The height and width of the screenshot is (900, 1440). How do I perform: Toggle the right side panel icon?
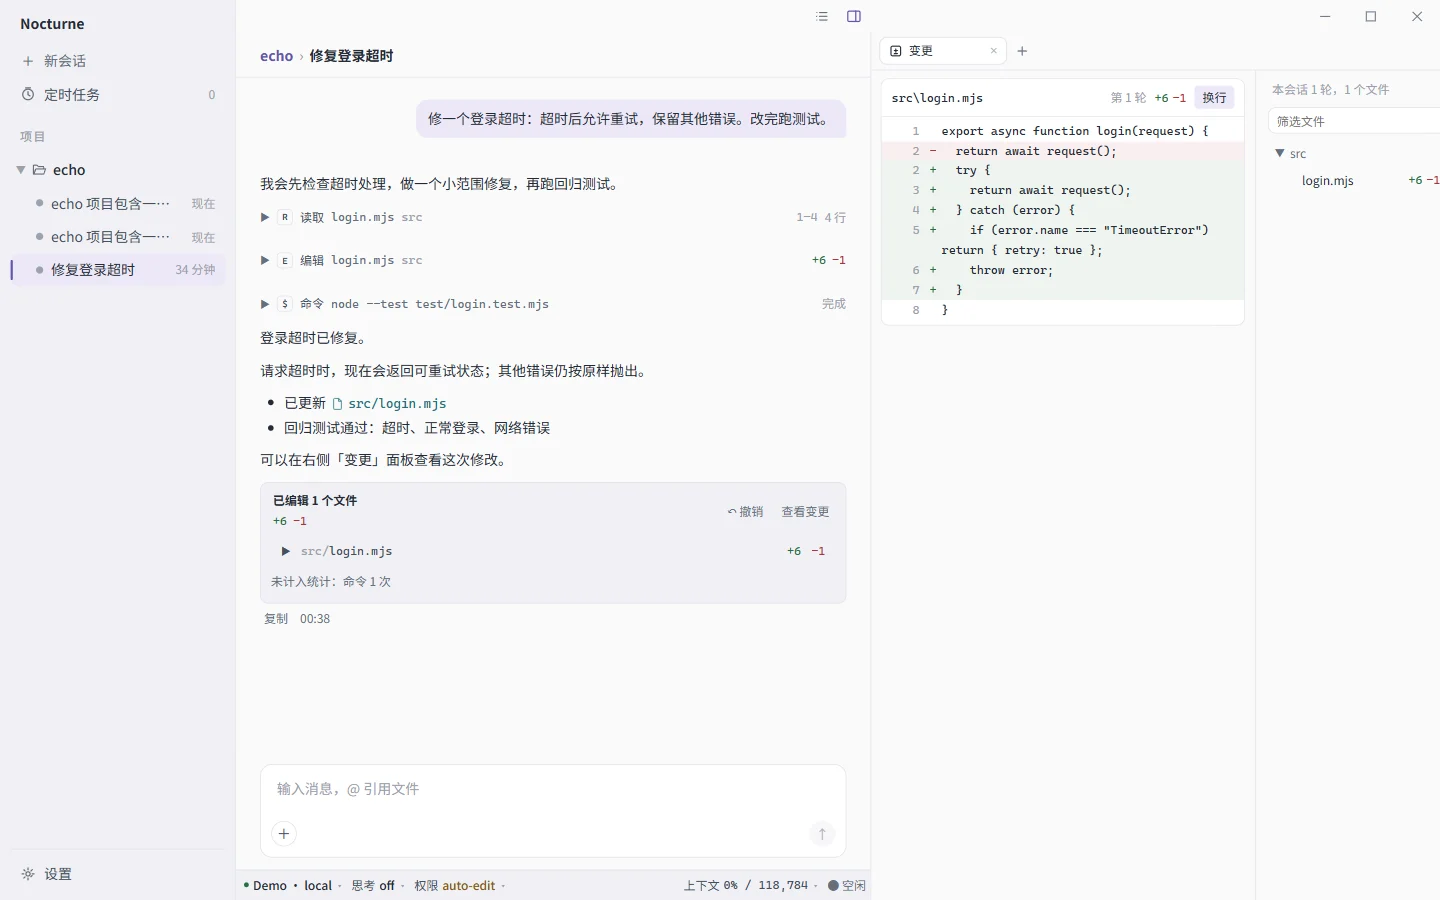pyautogui.click(x=854, y=16)
